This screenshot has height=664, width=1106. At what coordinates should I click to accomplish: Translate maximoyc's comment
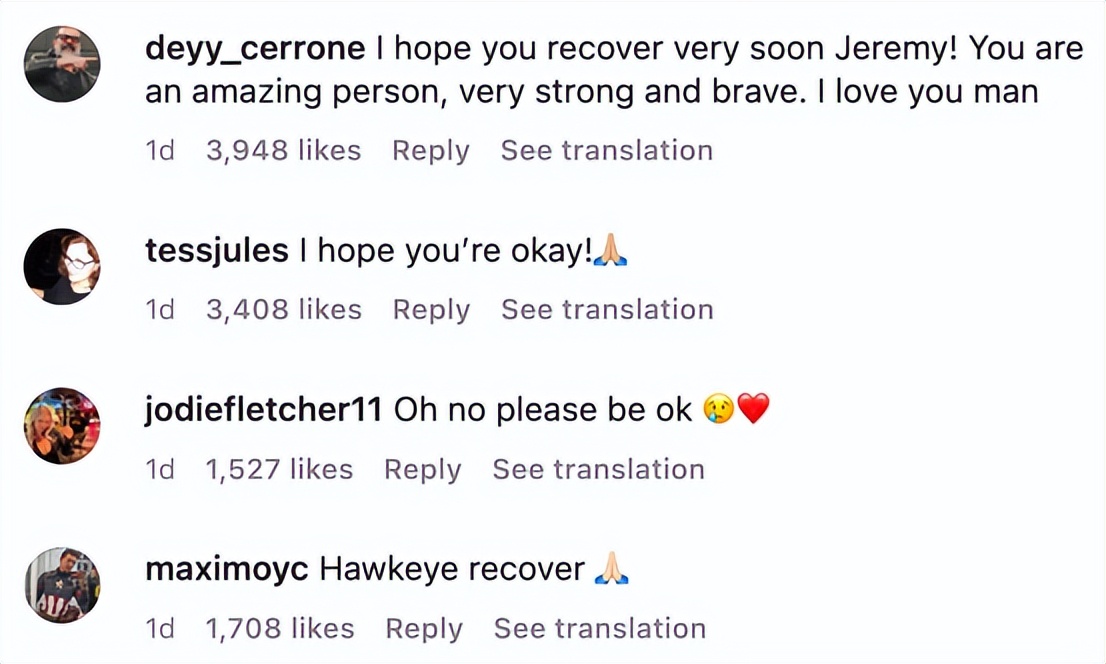600,629
